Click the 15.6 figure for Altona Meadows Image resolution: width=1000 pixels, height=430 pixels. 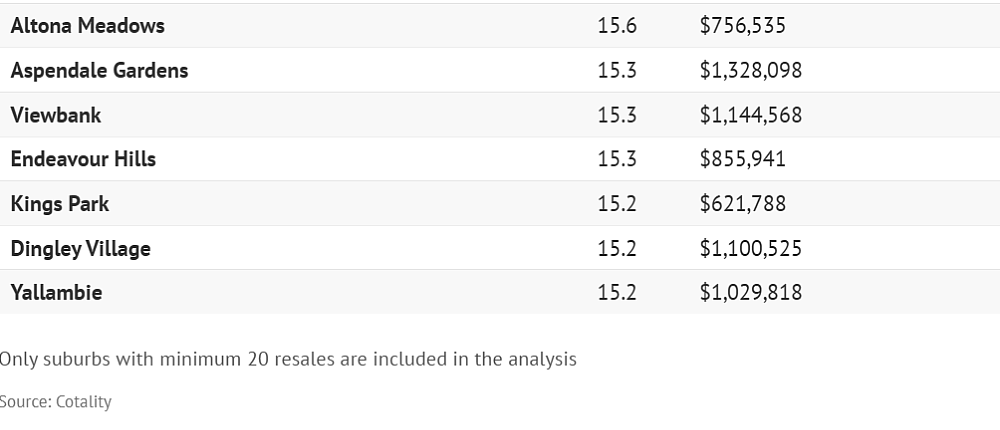(617, 26)
